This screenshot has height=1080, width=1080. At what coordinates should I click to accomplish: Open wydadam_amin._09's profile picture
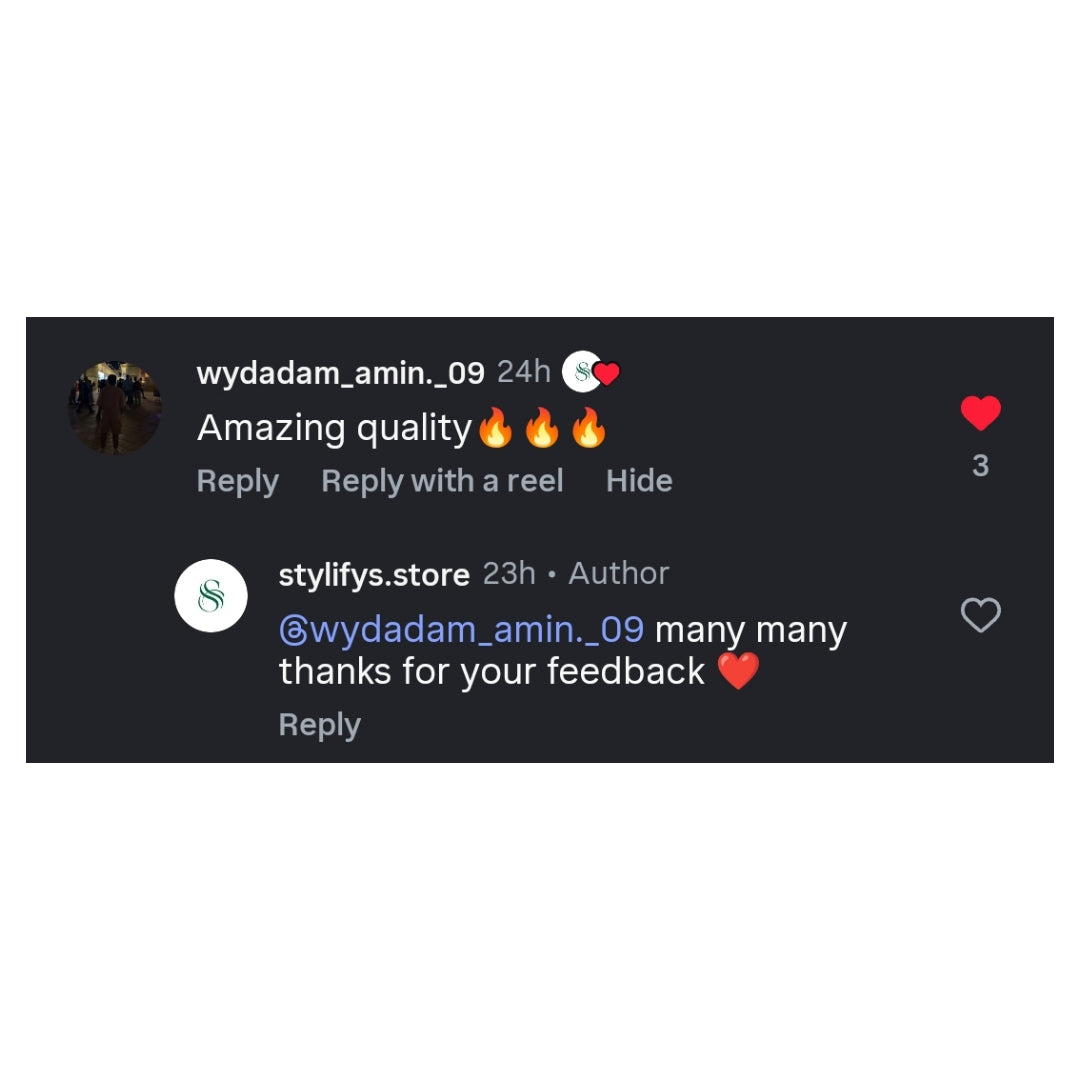115,408
